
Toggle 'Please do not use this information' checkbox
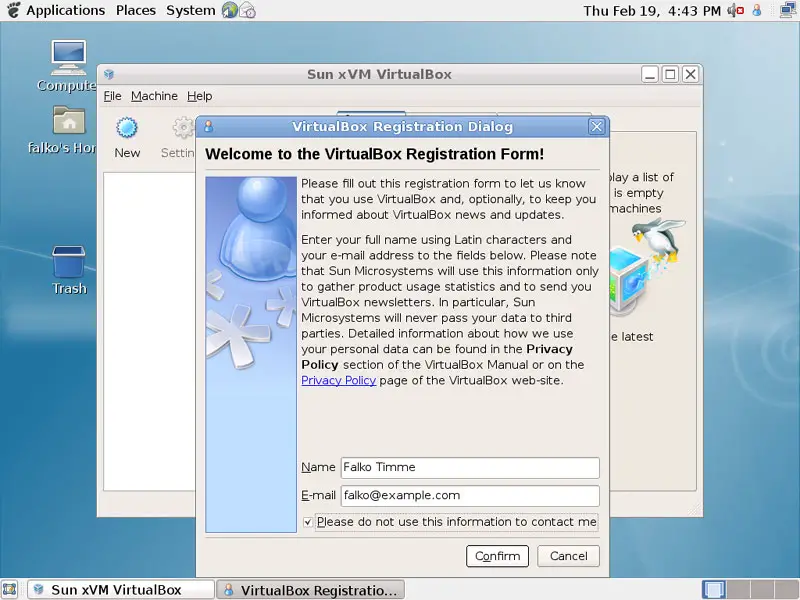[x=308, y=522]
